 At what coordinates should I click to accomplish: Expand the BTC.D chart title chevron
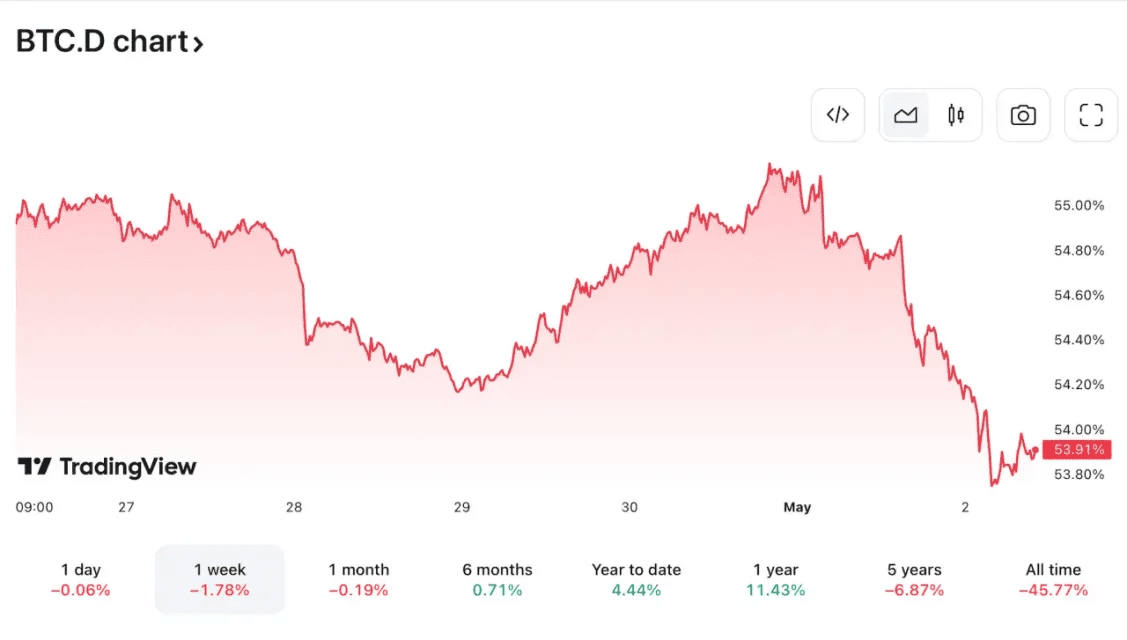(x=198, y=42)
